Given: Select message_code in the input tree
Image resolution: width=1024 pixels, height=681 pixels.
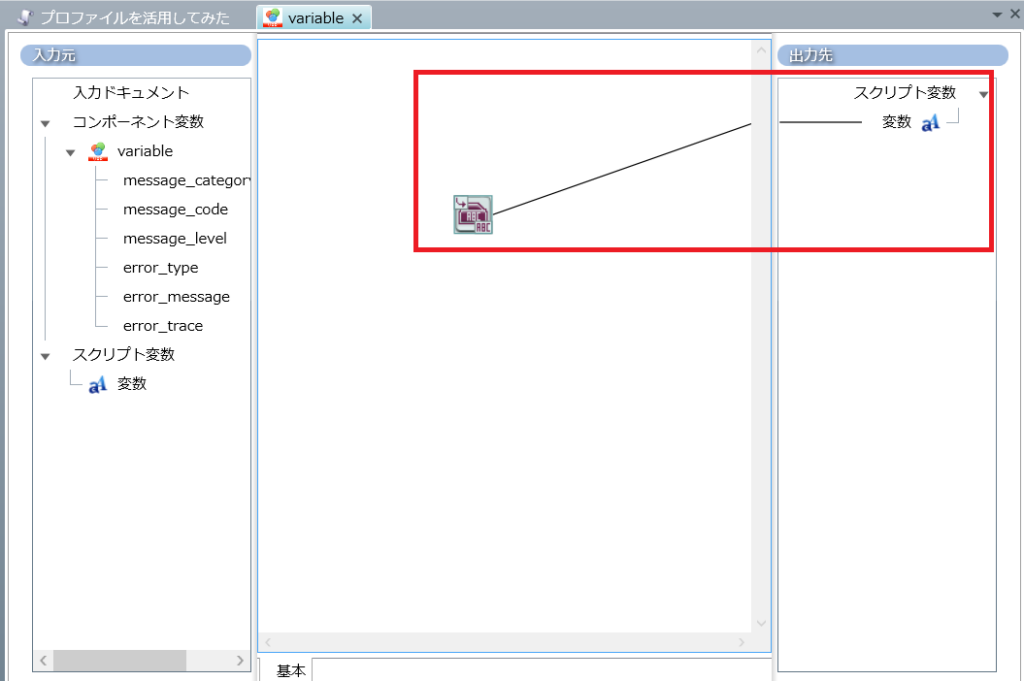Looking at the screenshot, I should click(x=175, y=210).
